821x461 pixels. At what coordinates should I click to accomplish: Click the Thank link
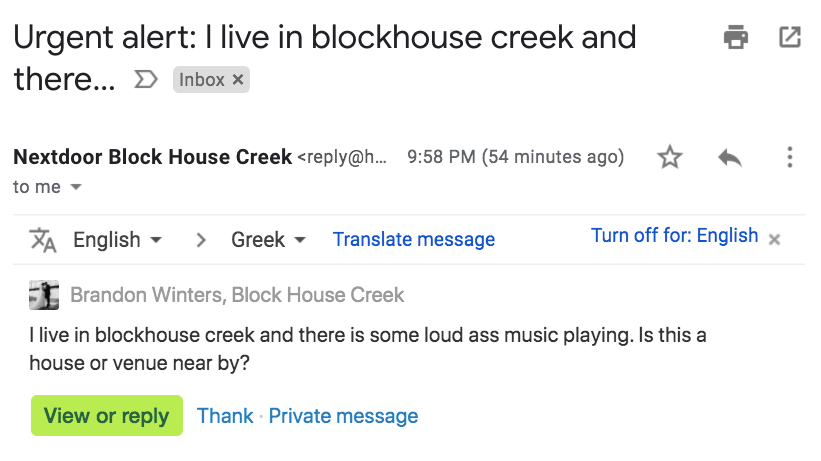pyautogui.click(x=225, y=416)
